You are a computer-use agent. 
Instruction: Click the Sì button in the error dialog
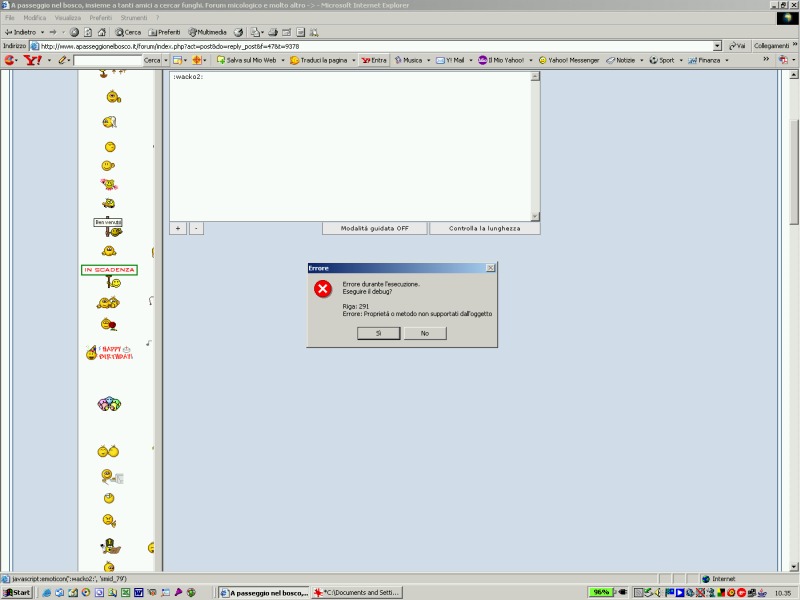click(x=379, y=333)
